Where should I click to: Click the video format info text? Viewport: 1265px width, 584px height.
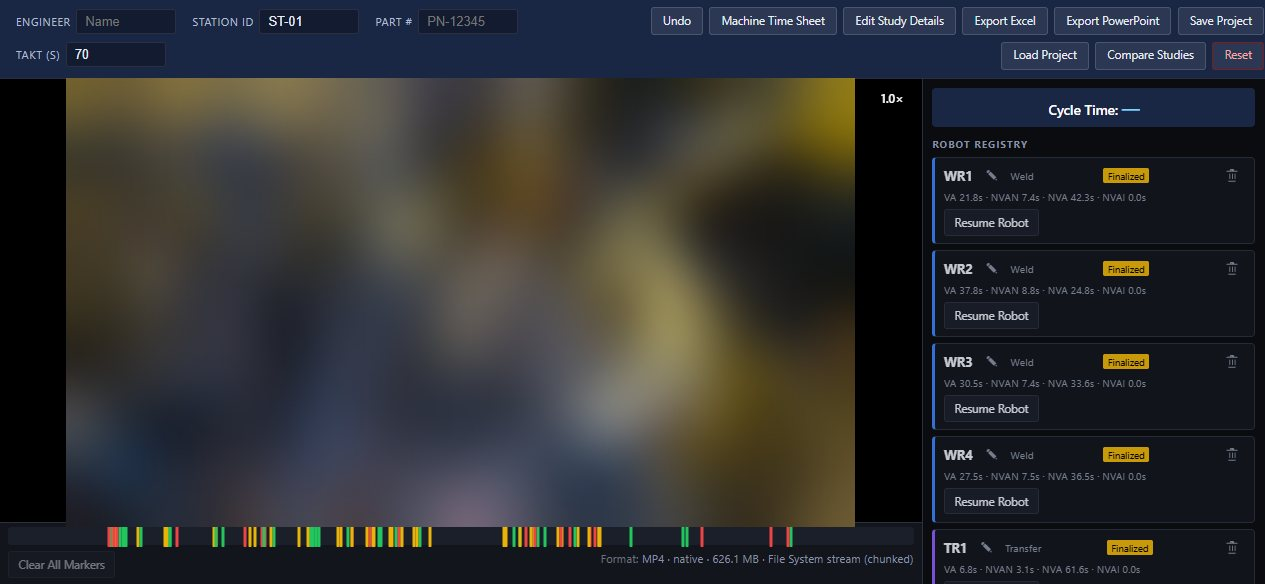(x=757, y=560)
